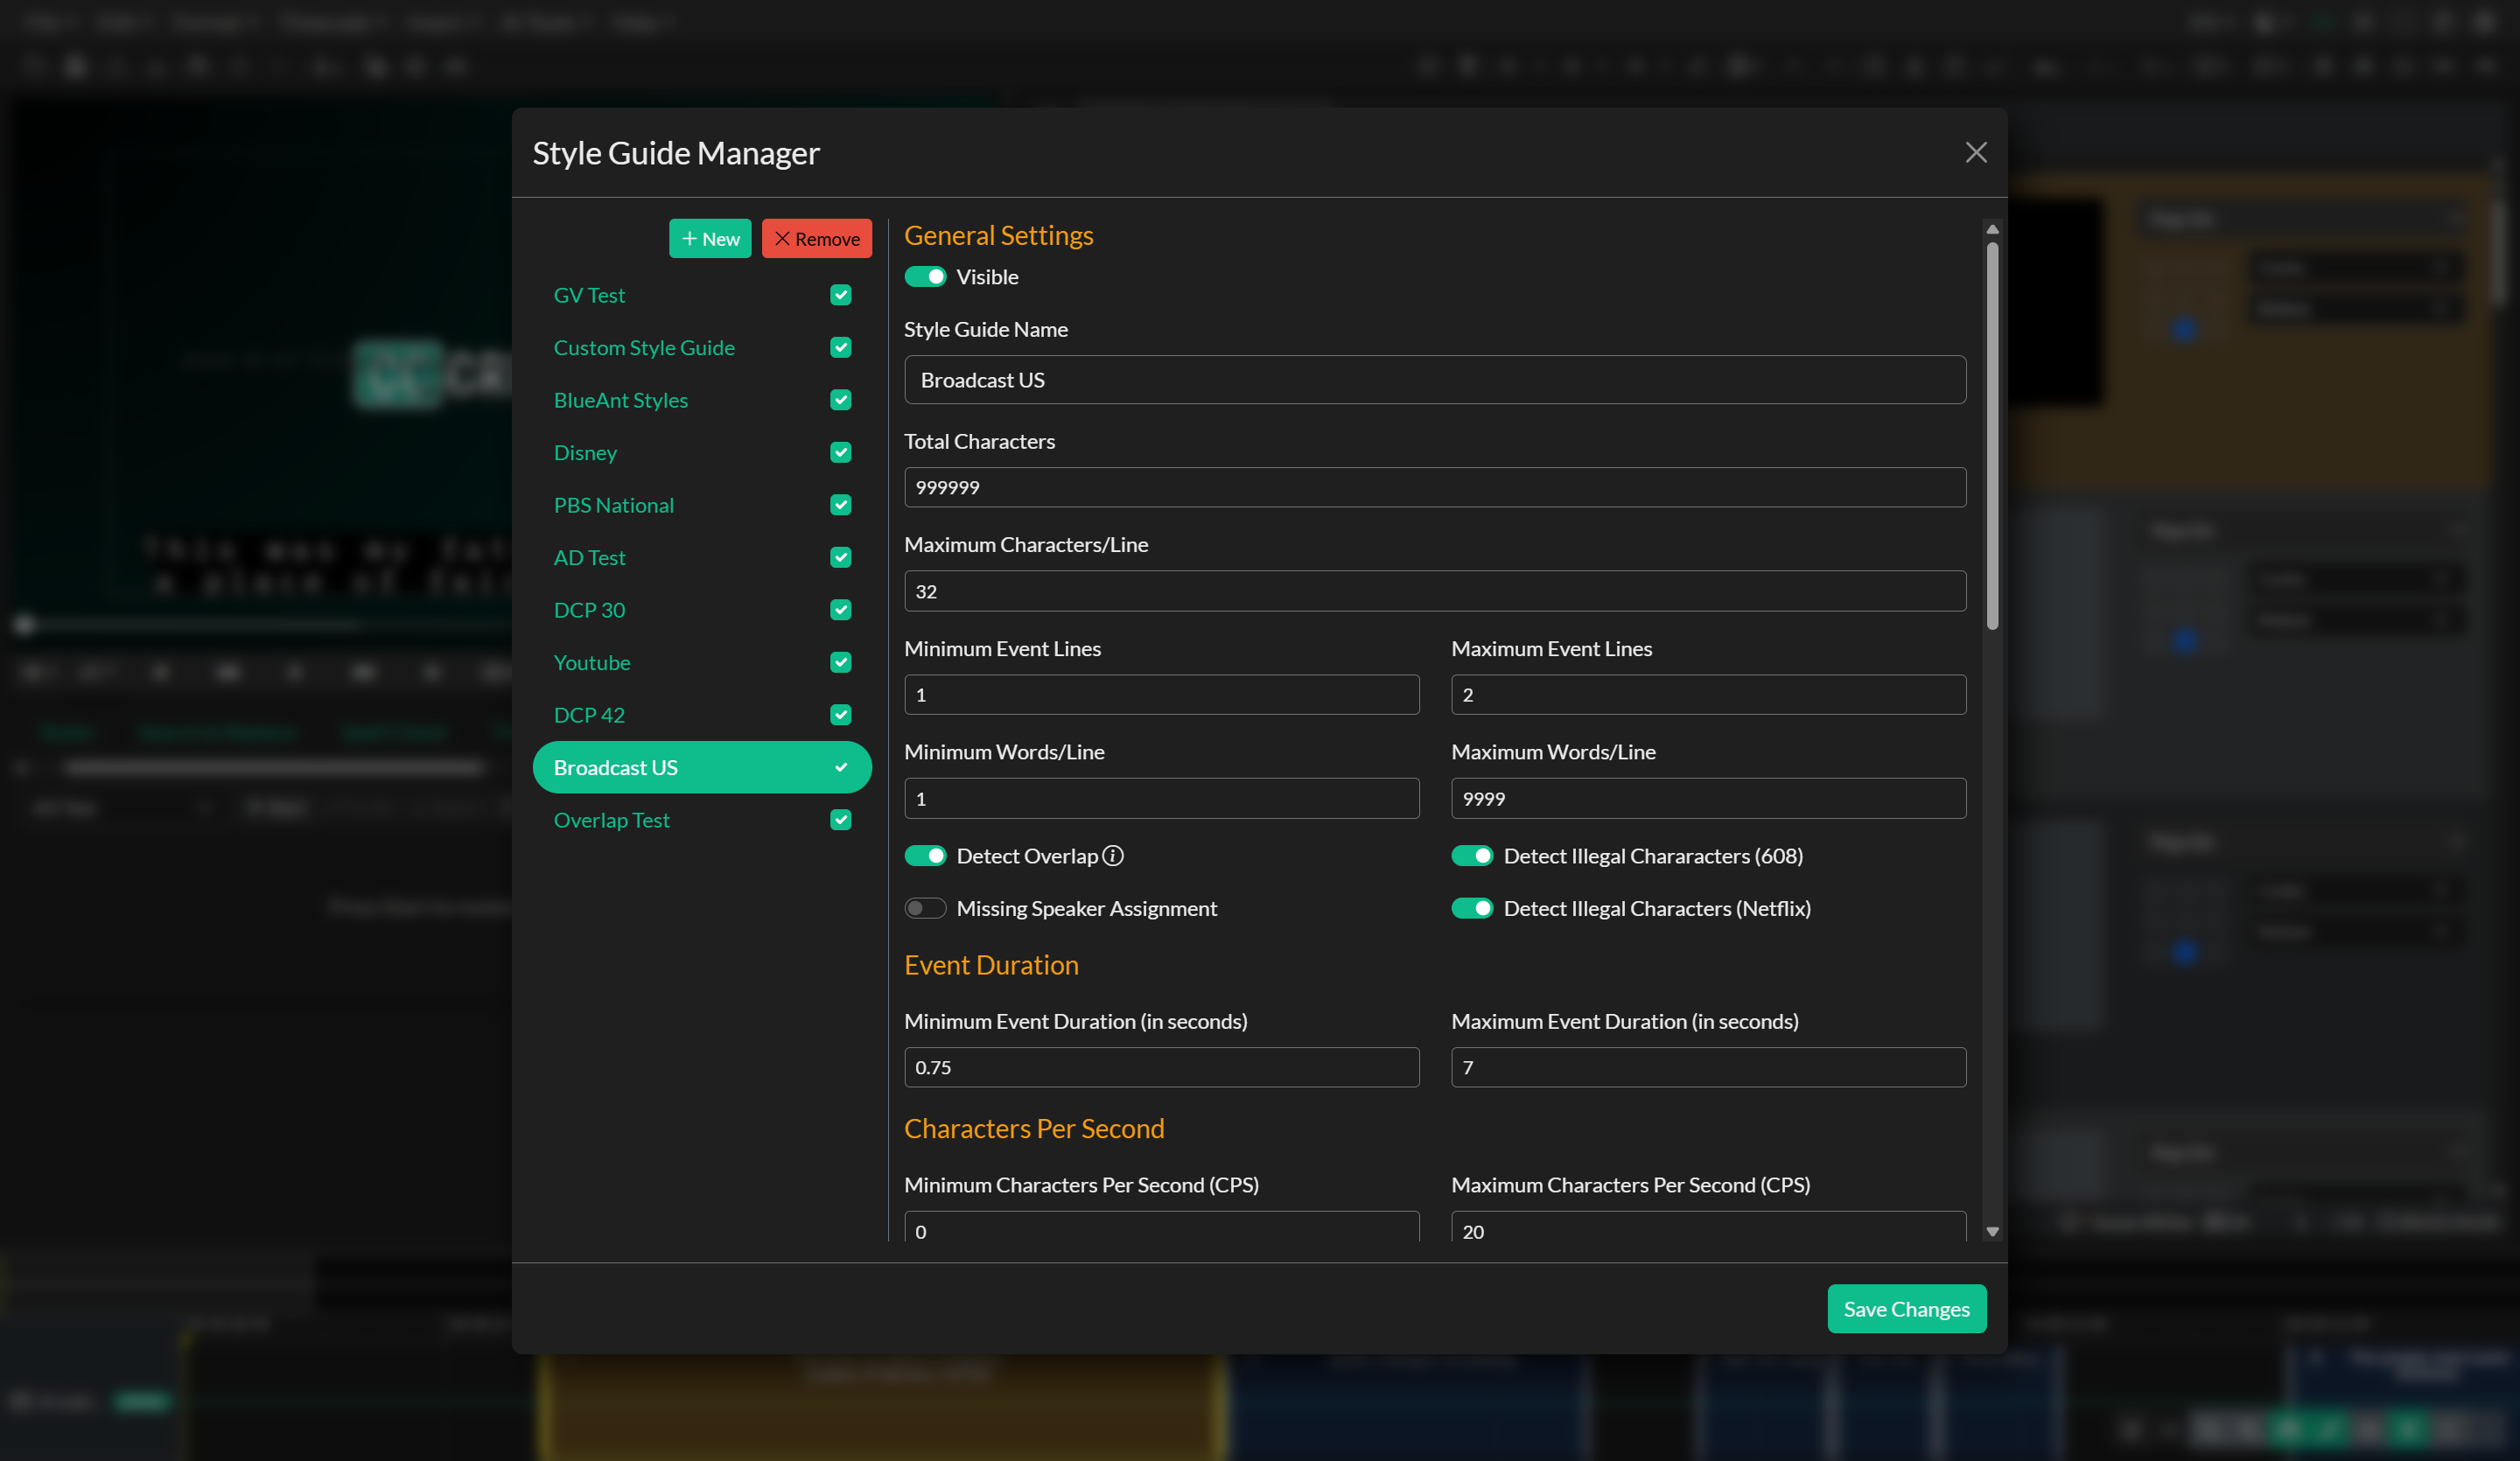Uncheck the GV Test checkbox

840,295
